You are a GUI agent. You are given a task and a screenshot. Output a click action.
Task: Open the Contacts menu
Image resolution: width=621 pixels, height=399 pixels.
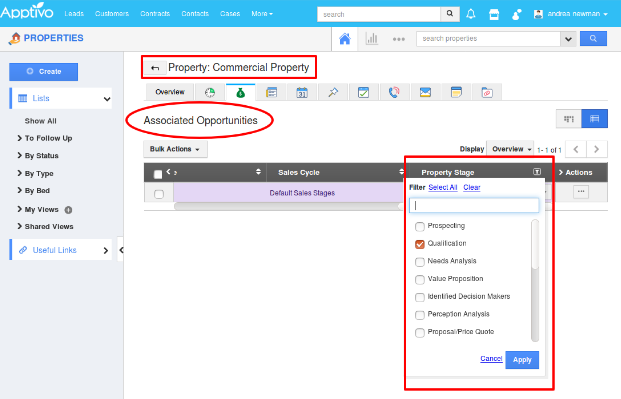tap(195, 13)
